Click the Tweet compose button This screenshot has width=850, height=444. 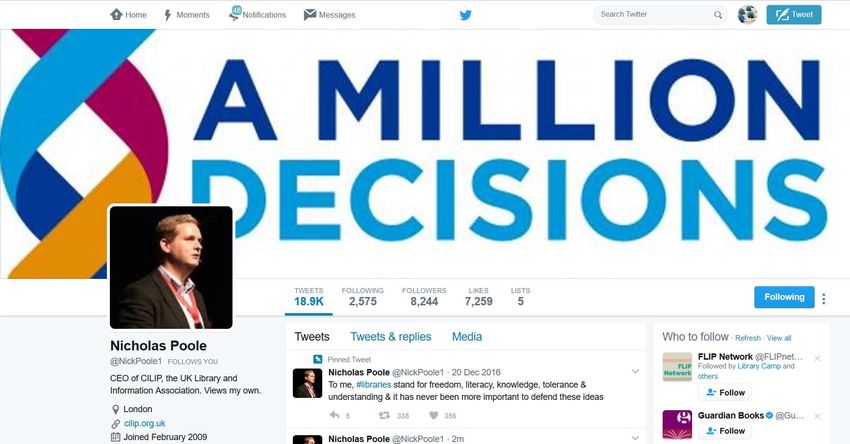point(794,15)
